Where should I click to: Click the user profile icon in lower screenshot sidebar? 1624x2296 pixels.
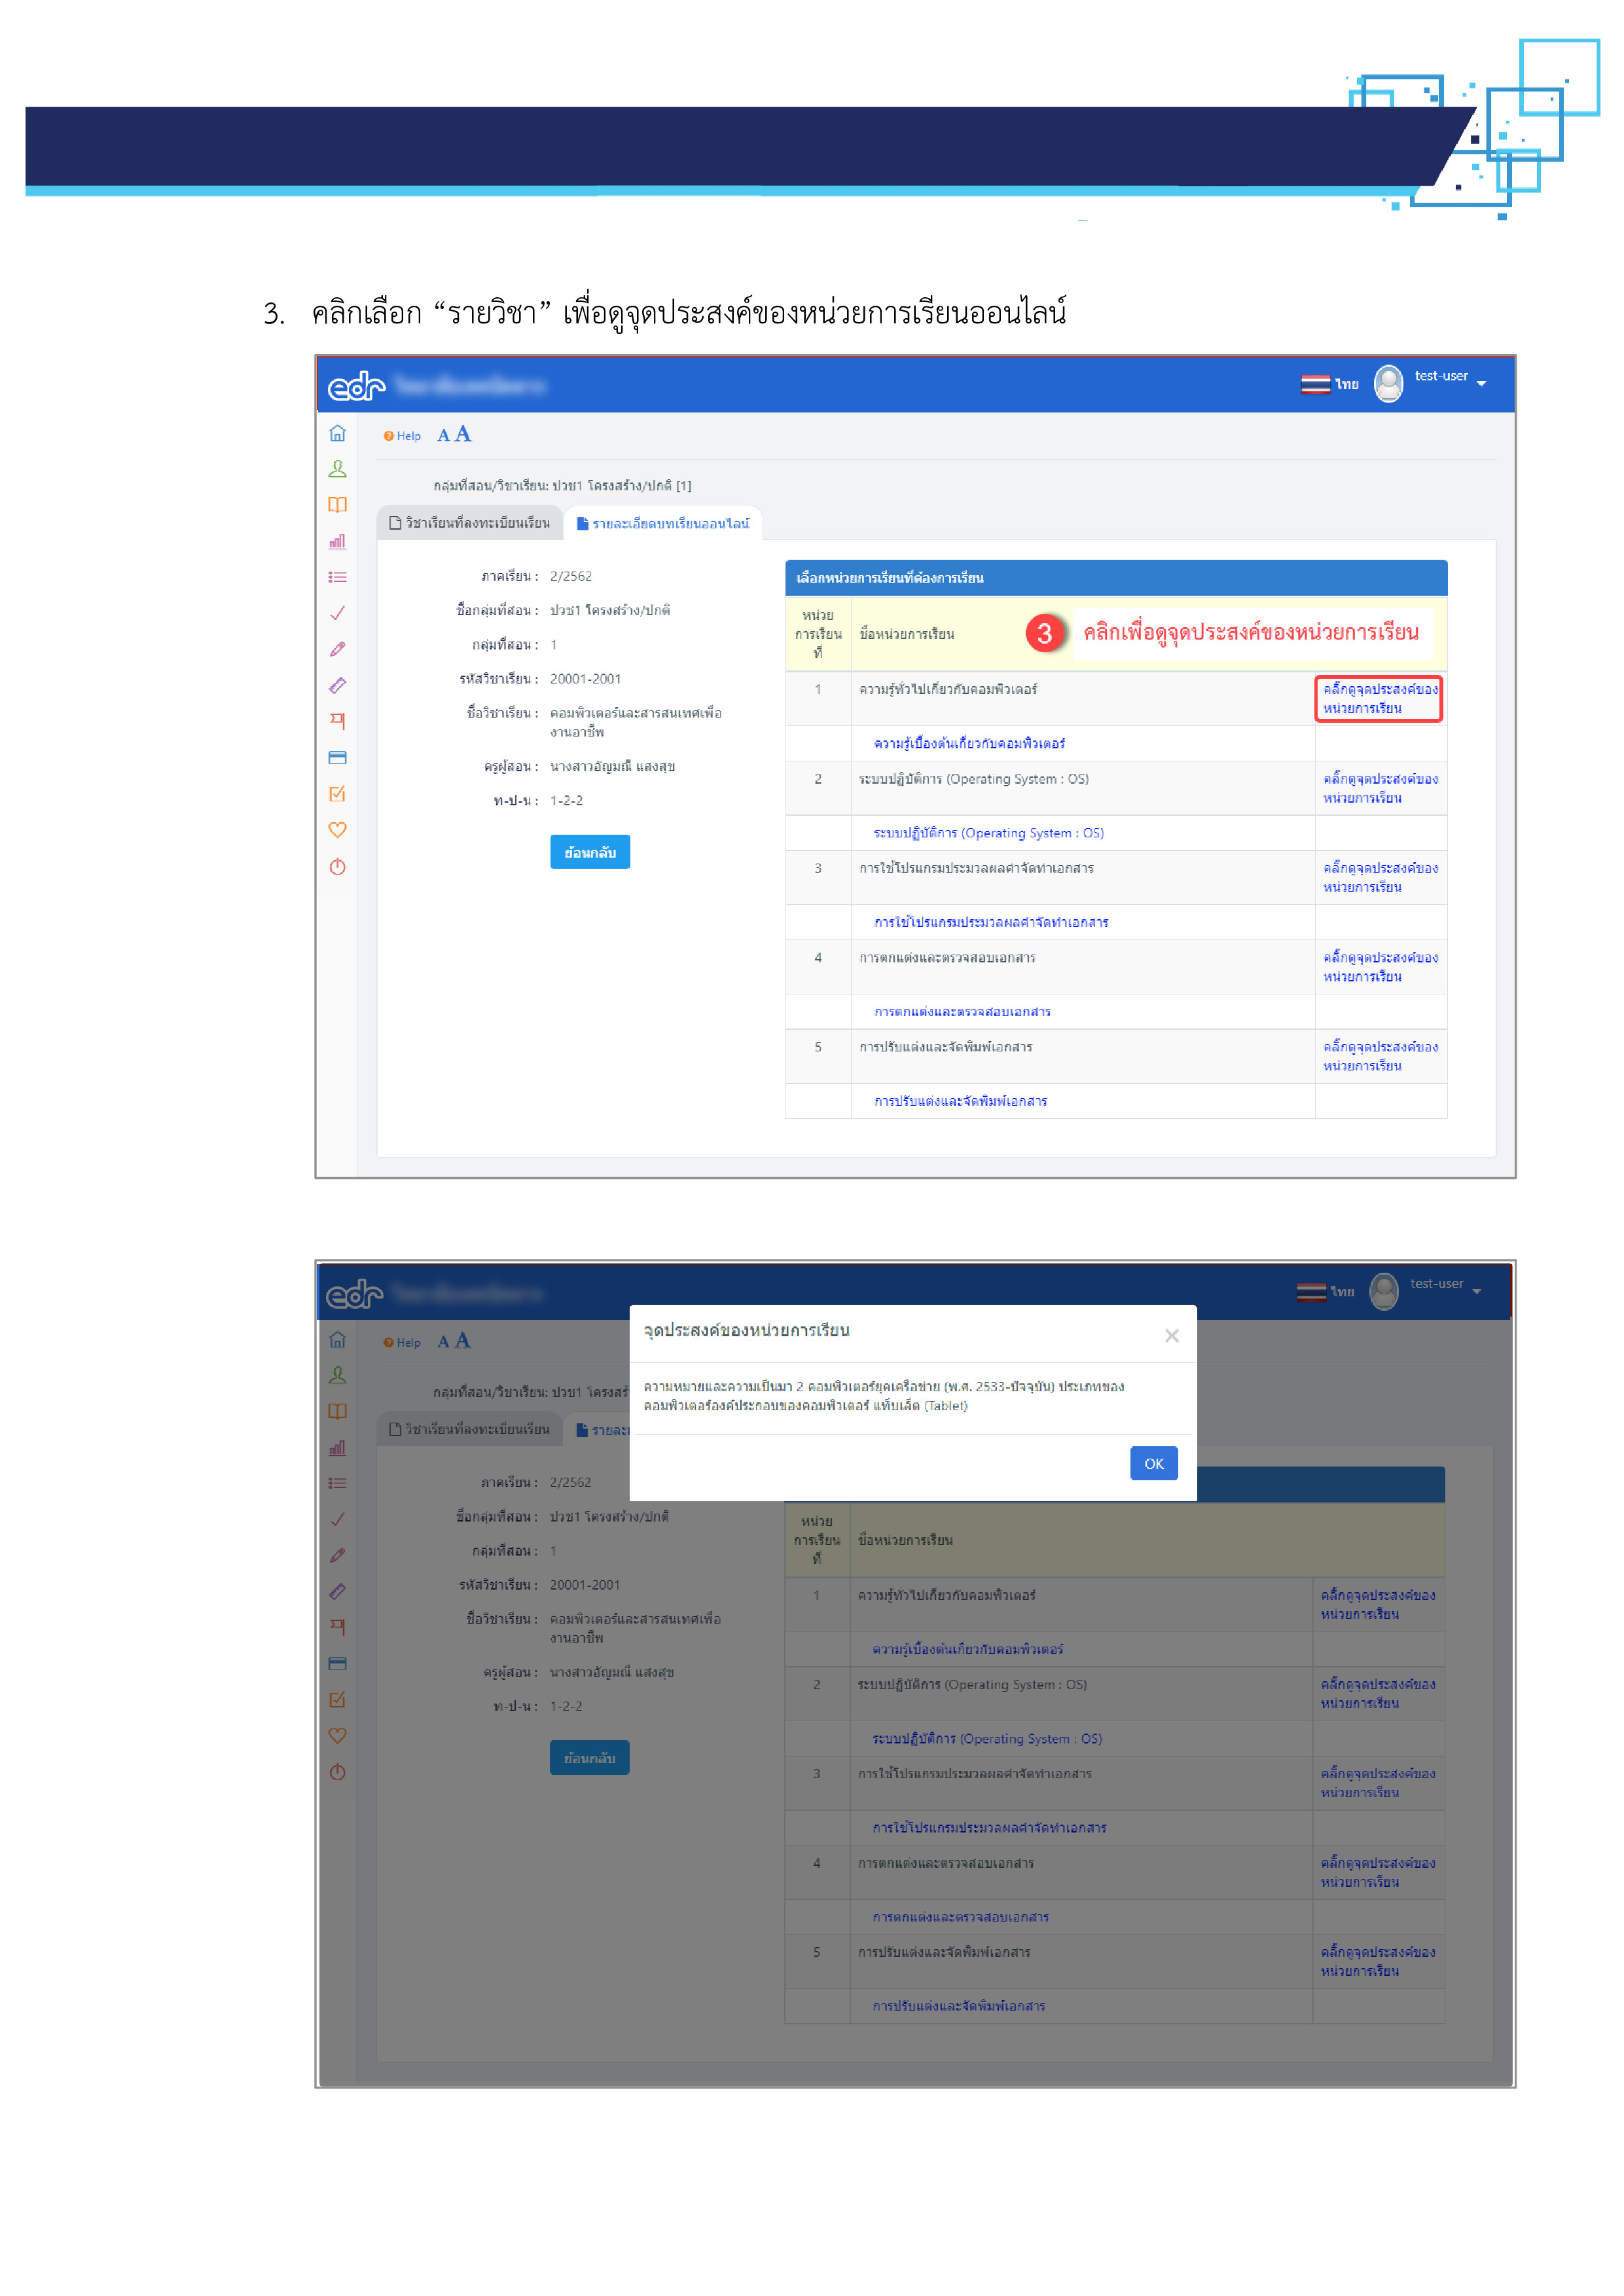tap(337, 1376)
